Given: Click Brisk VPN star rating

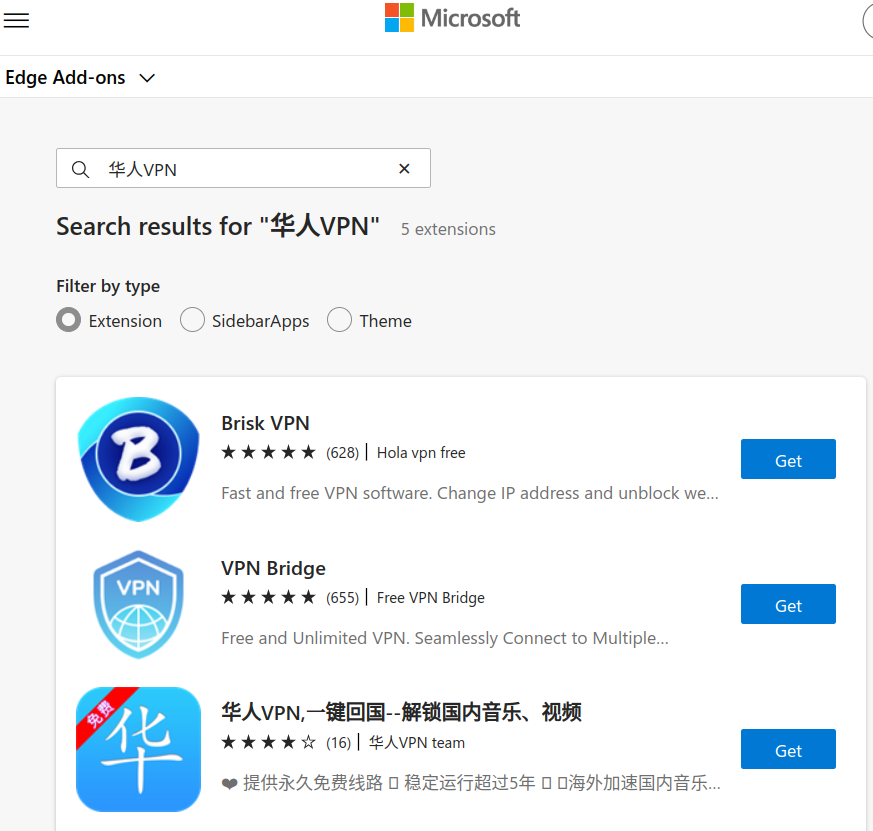Looking at the screenshot, I should click(x=268, y=452).
